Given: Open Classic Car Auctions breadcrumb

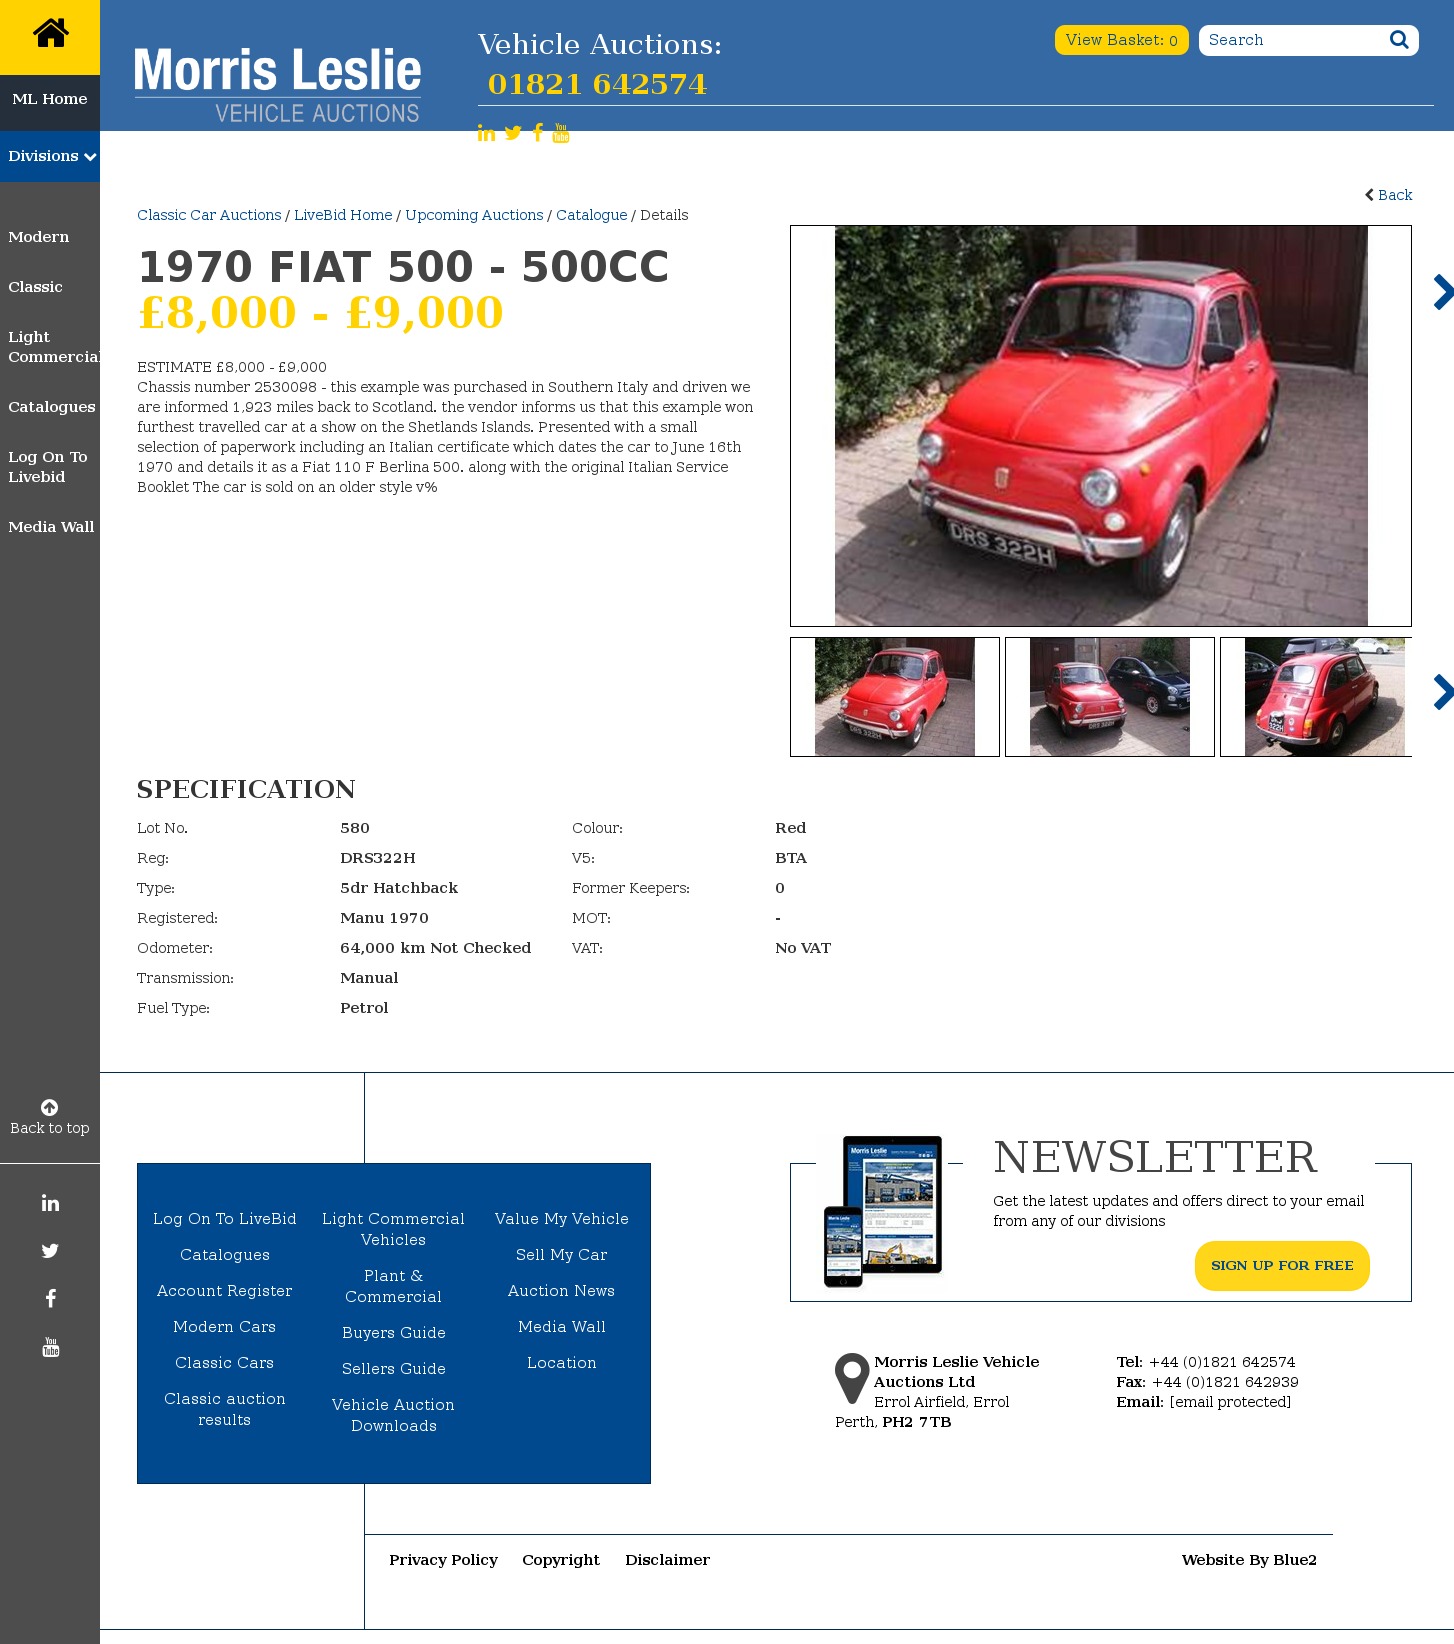Looking at the screenshot, I should click(x=209, y=215).
